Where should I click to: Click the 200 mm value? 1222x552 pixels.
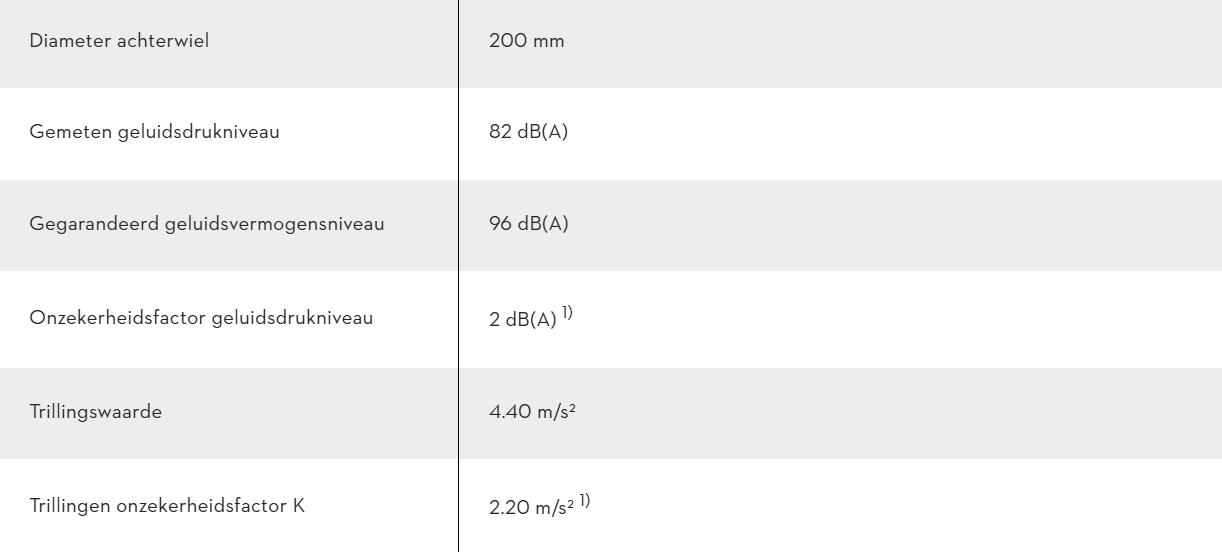pyautogui.click(x=527, y=44)
